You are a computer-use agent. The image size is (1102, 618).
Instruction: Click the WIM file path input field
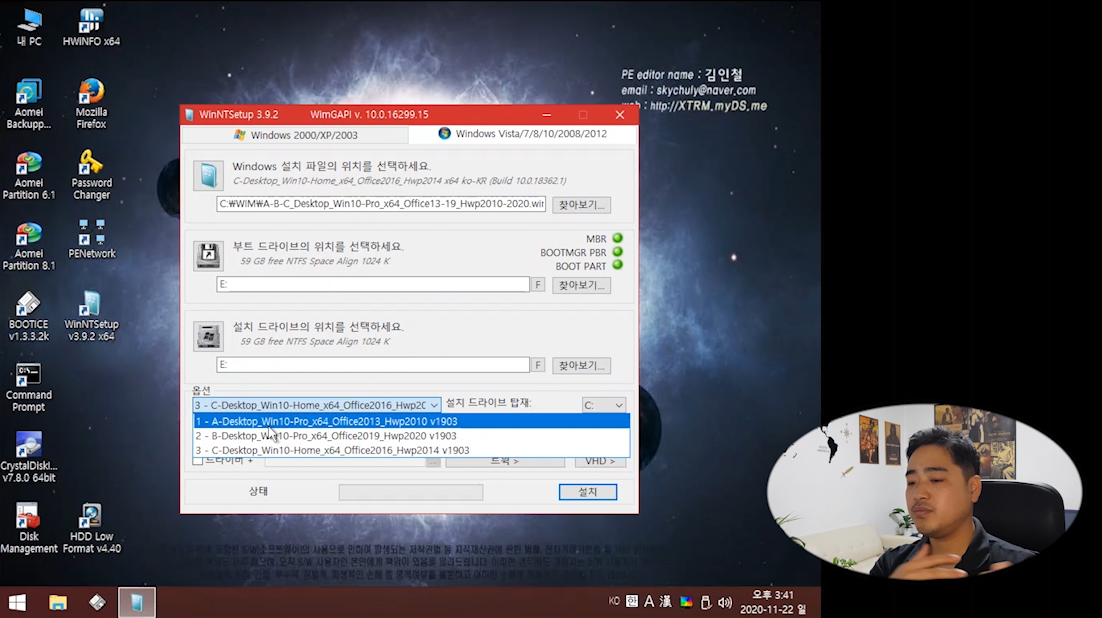point(381,204)
